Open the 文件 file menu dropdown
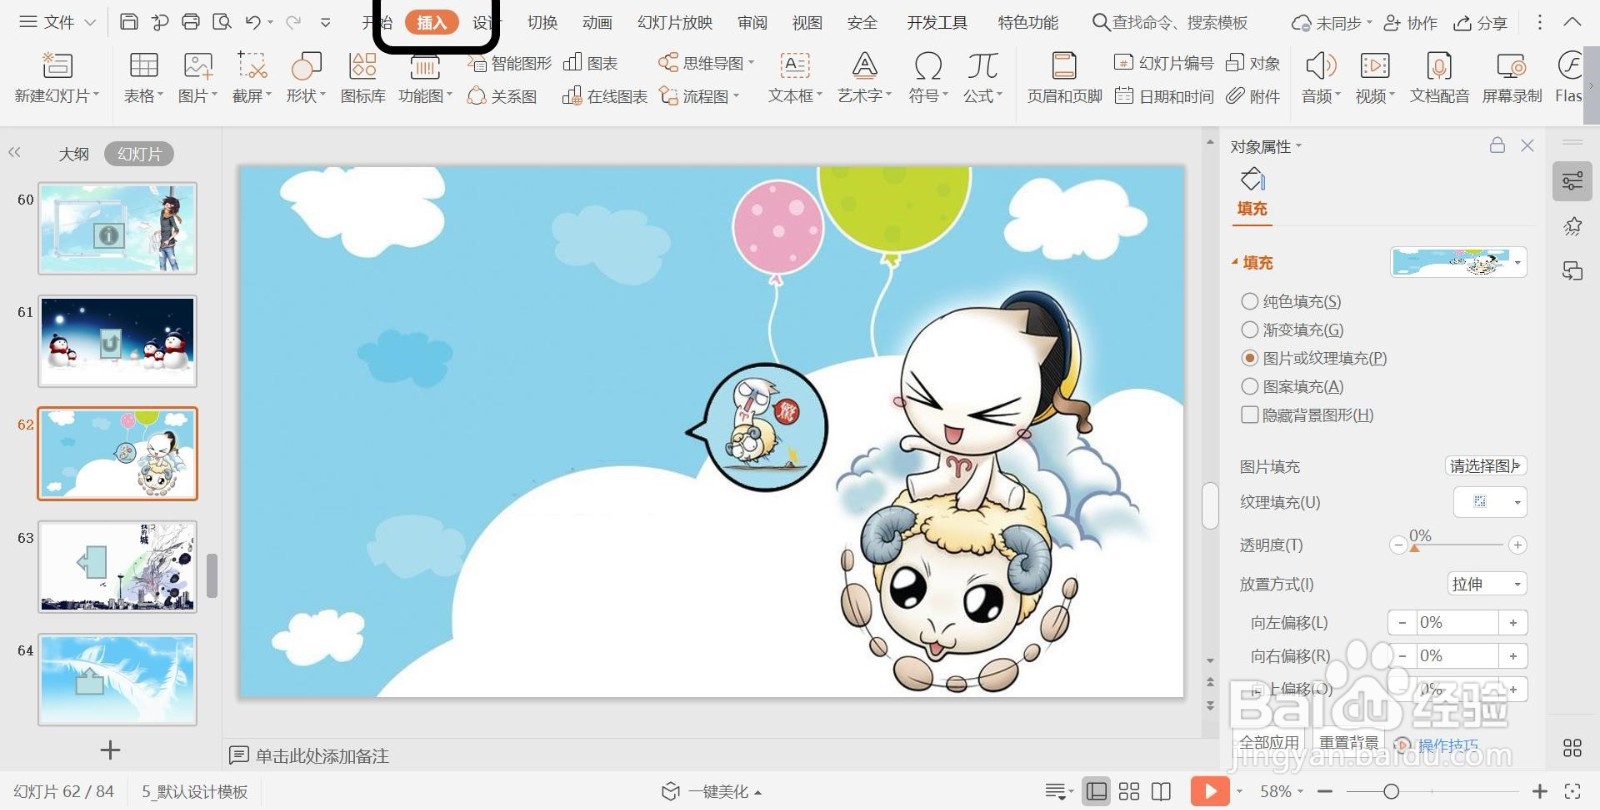Screen dimensions: 1600x810 58,22
